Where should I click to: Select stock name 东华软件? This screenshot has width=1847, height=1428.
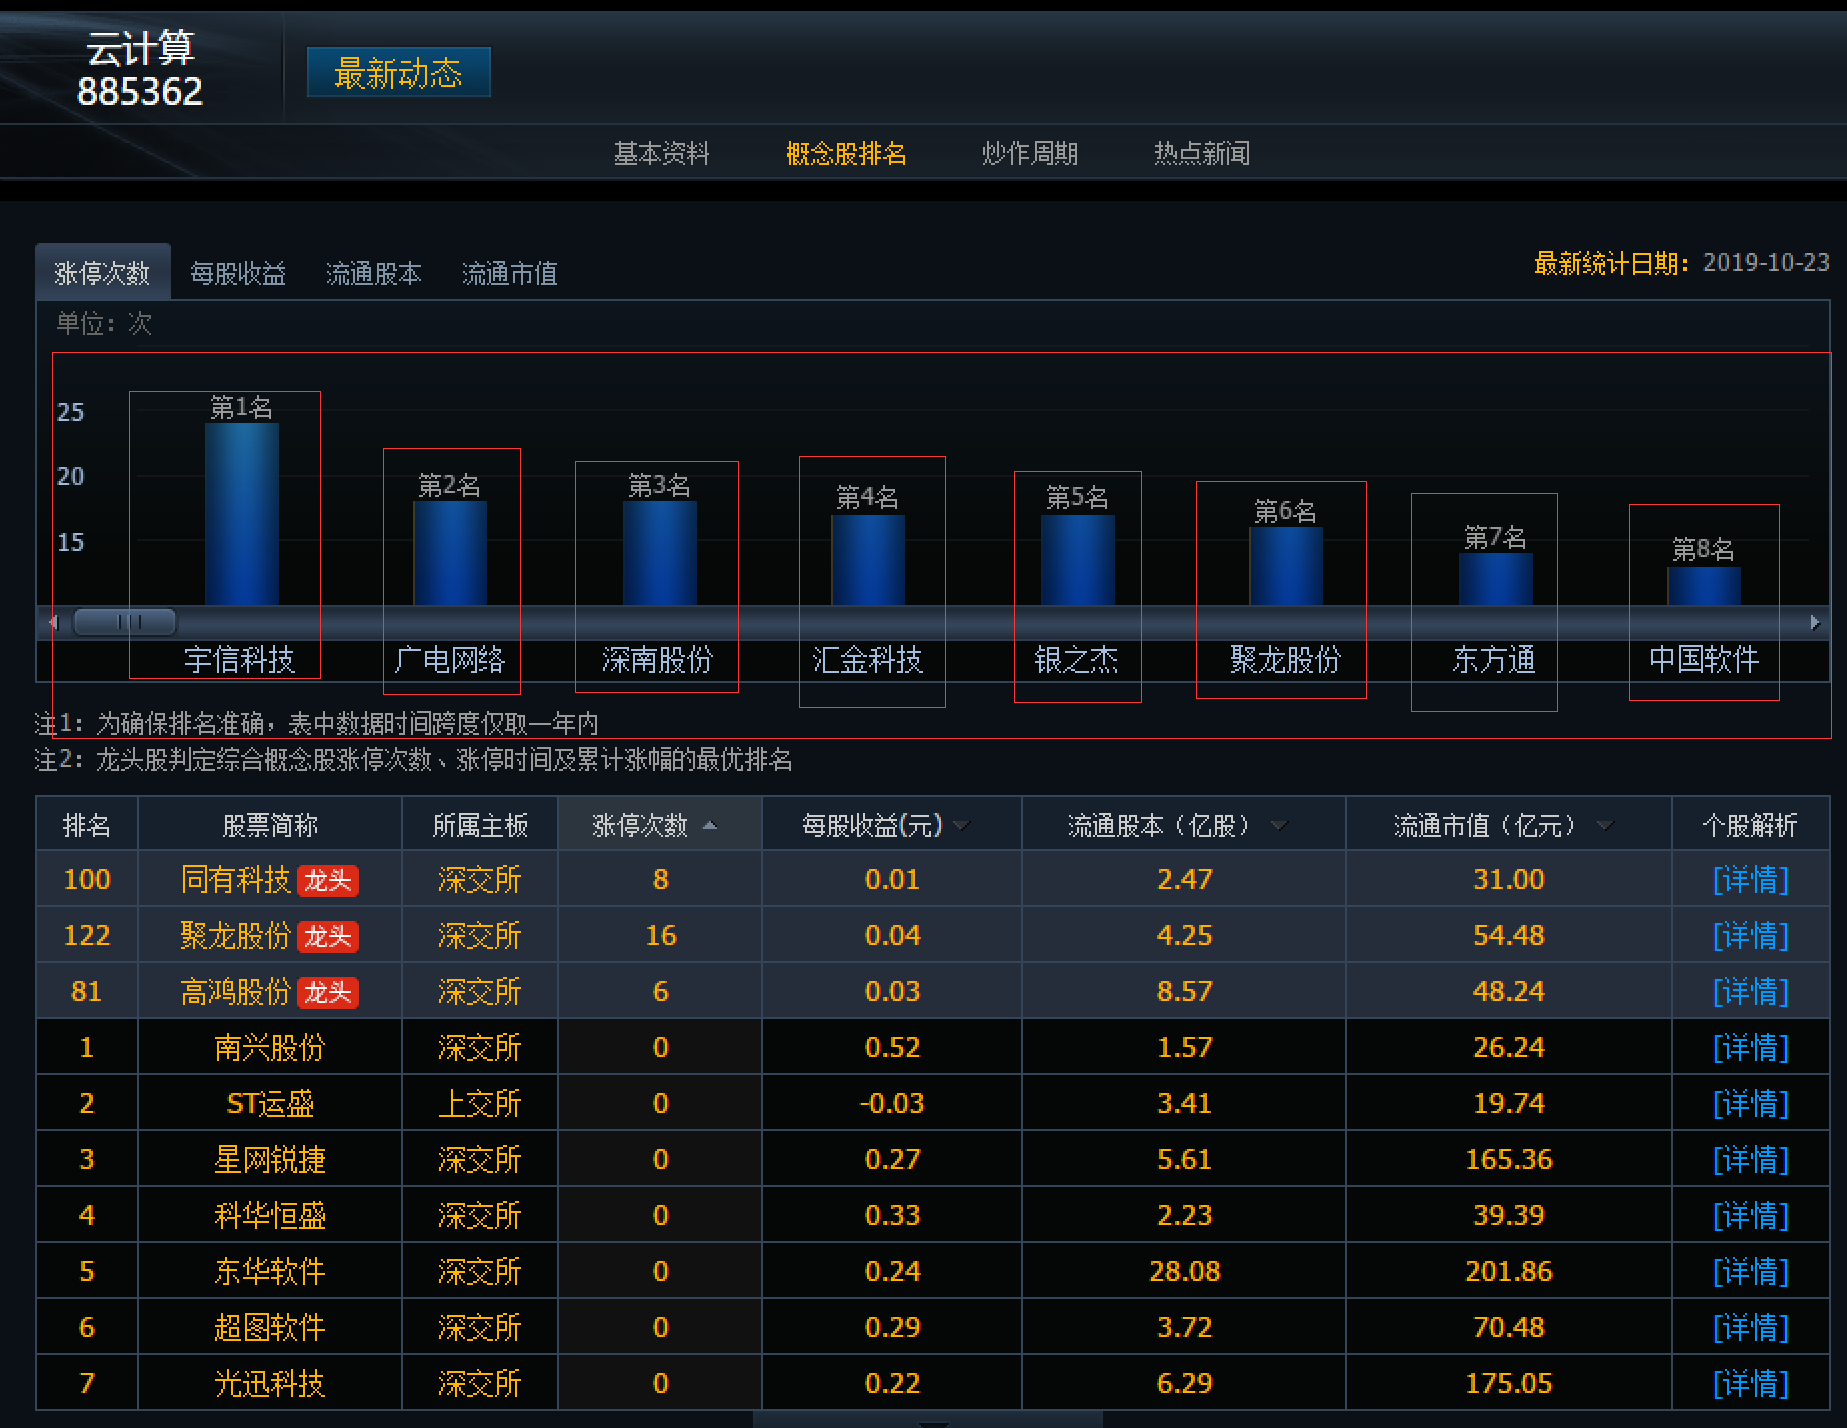click(270, 1272)
